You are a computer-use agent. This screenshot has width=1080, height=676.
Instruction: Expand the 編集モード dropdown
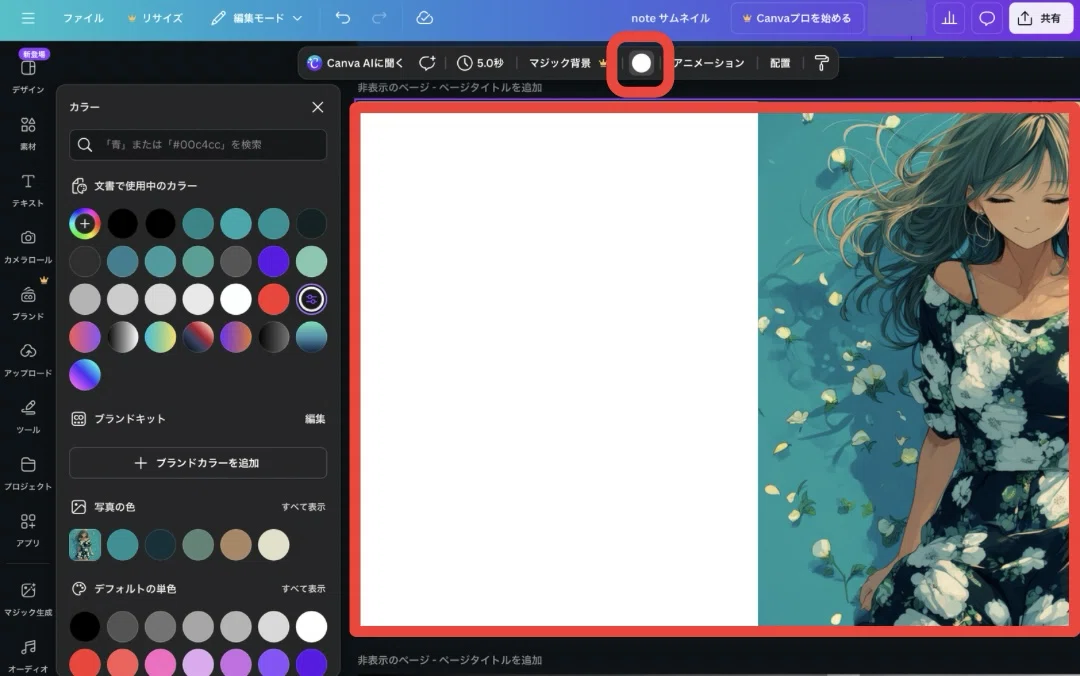click(257, 18)
